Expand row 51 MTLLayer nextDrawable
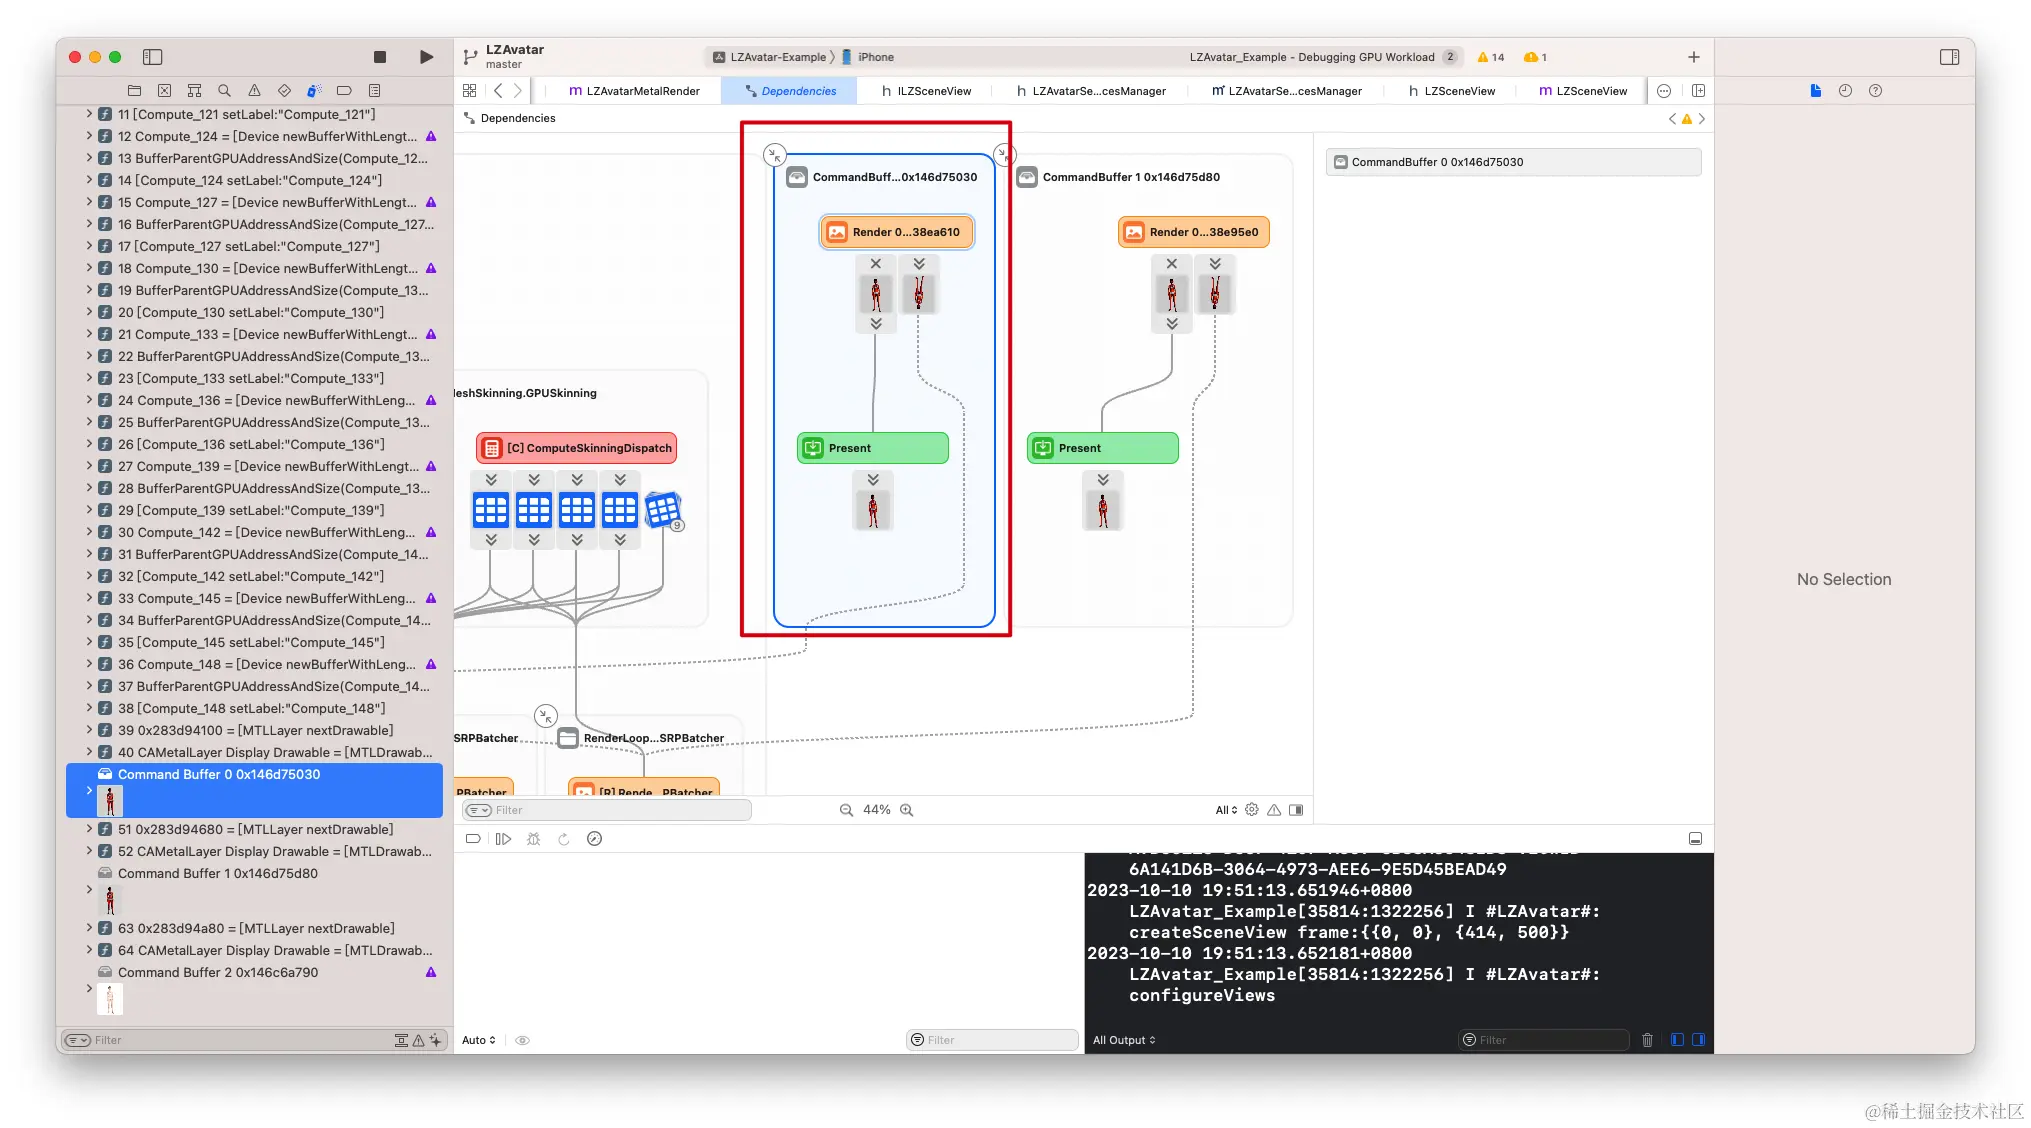This screenshot has height=1128, width=2031. point(89,829)
